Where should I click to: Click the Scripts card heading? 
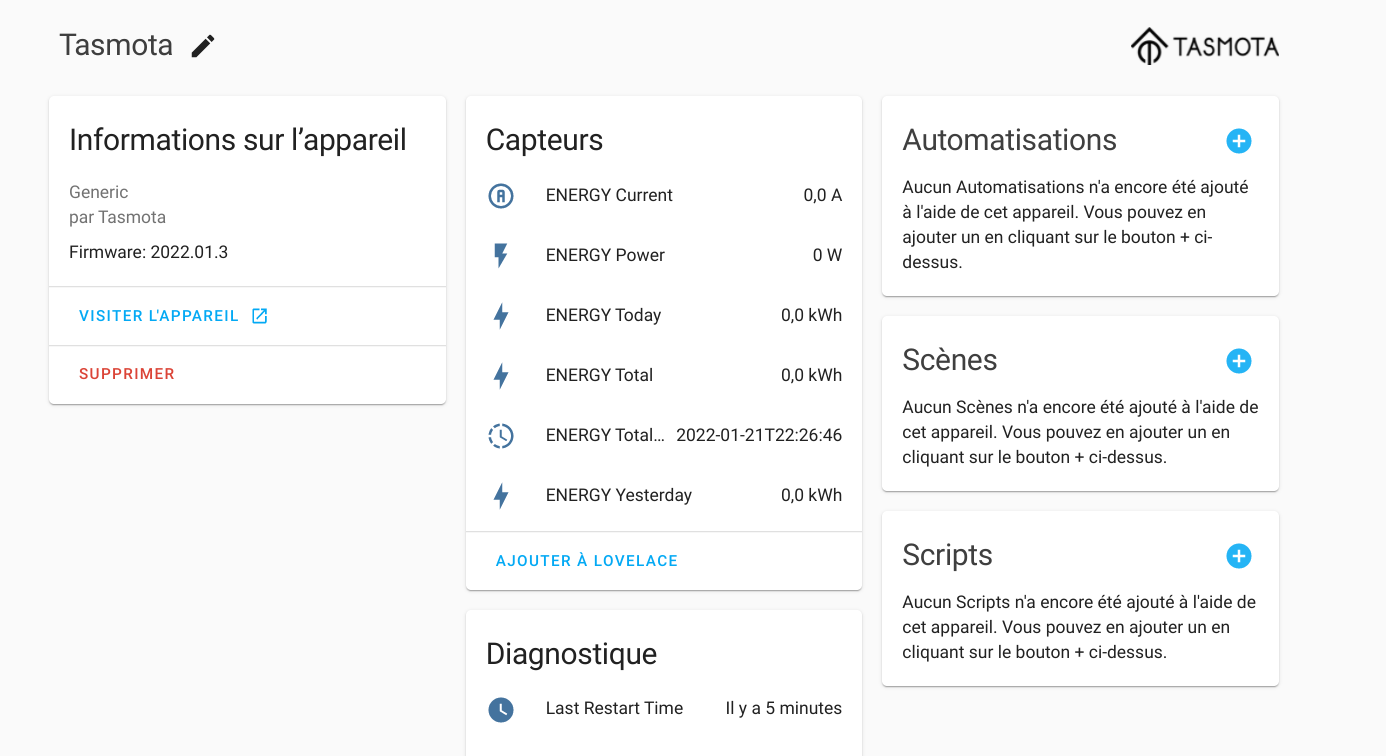pyautogui.click(x=947, y=555)
